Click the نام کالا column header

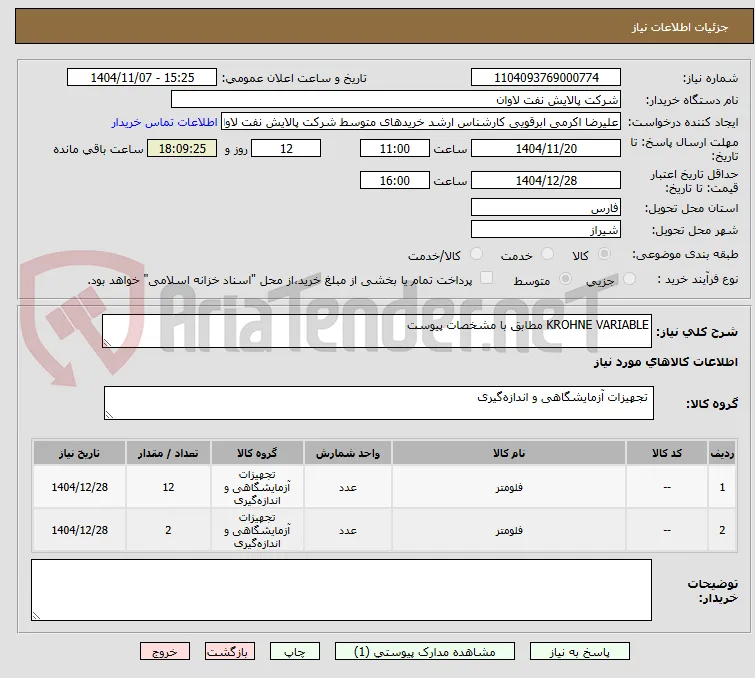tap(509, 453)
